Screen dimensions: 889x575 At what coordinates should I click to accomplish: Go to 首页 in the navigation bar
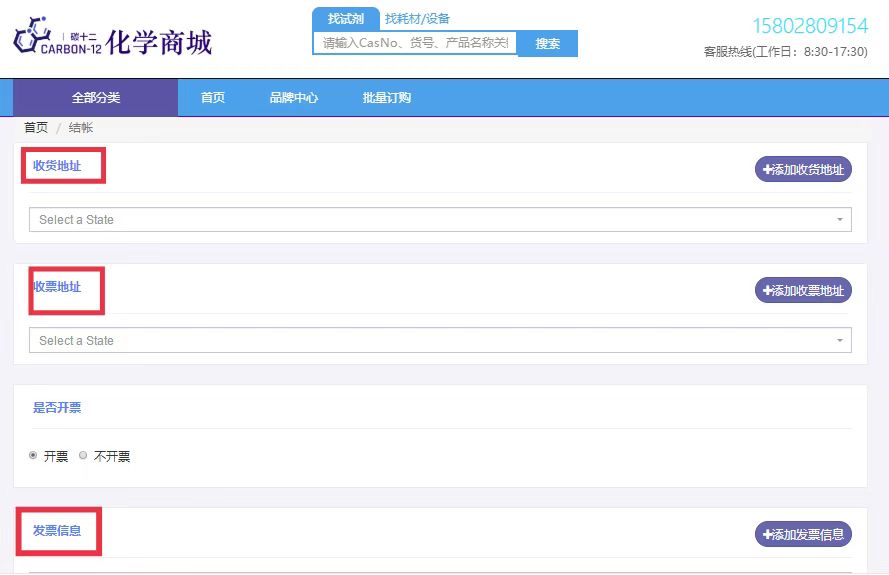point(213,98)
